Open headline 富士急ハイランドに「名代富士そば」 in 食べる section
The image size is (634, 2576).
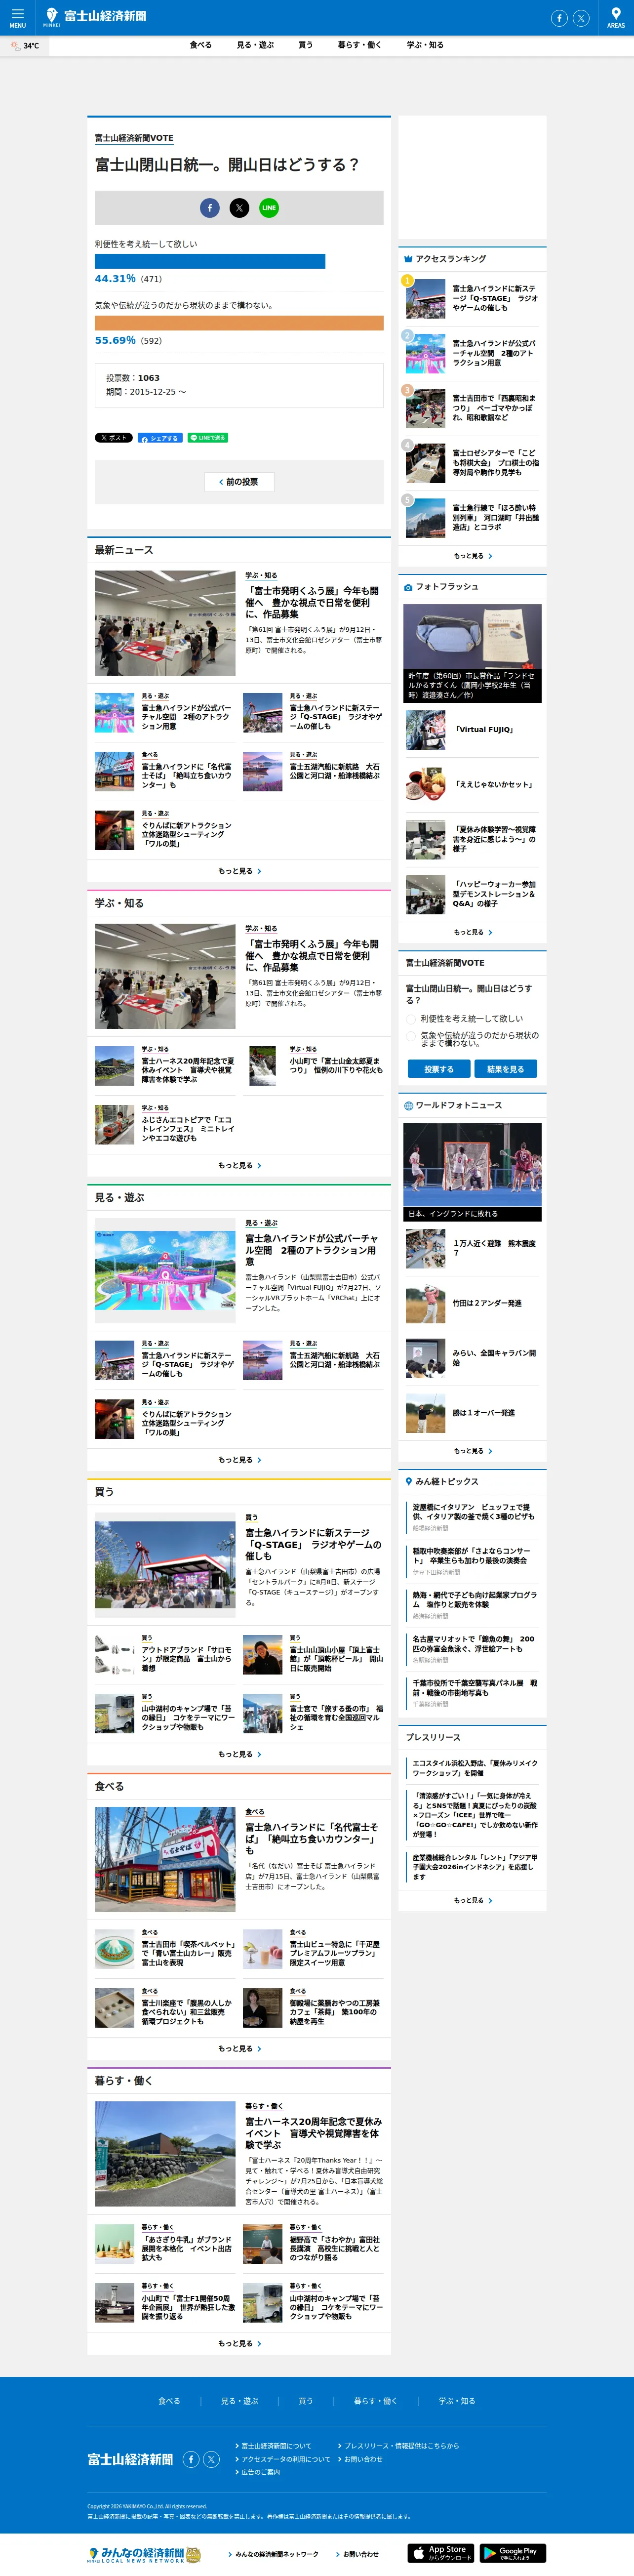[x=311, y=1839]
